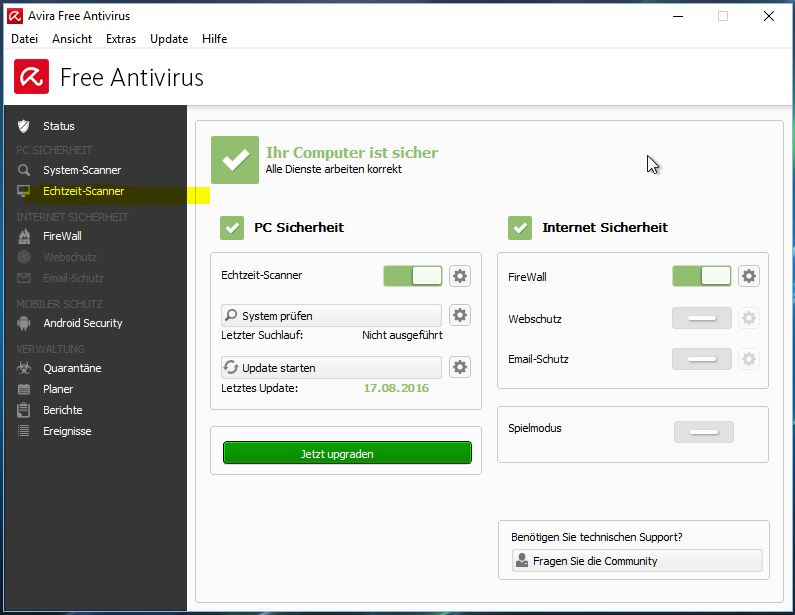Open FireWall settings gear icon

click(x=748, y=276)
